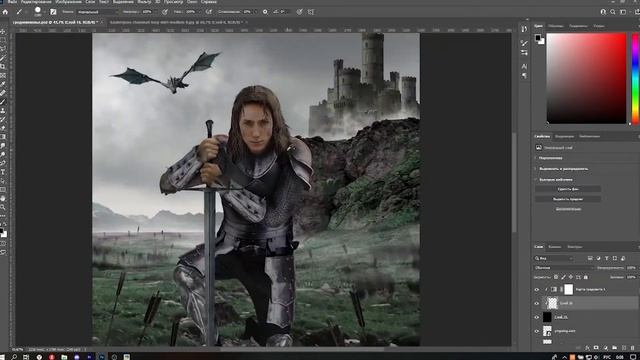Click the Home icon in options bar
Screen dimensions: 640x360
[x=5, y=12]
